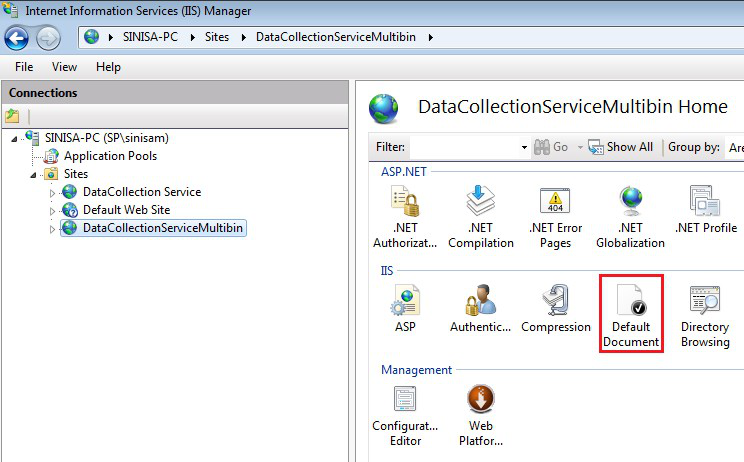Open the Configuration Editor
Viewport: 744px width, 462px height.
click(405, 416)
